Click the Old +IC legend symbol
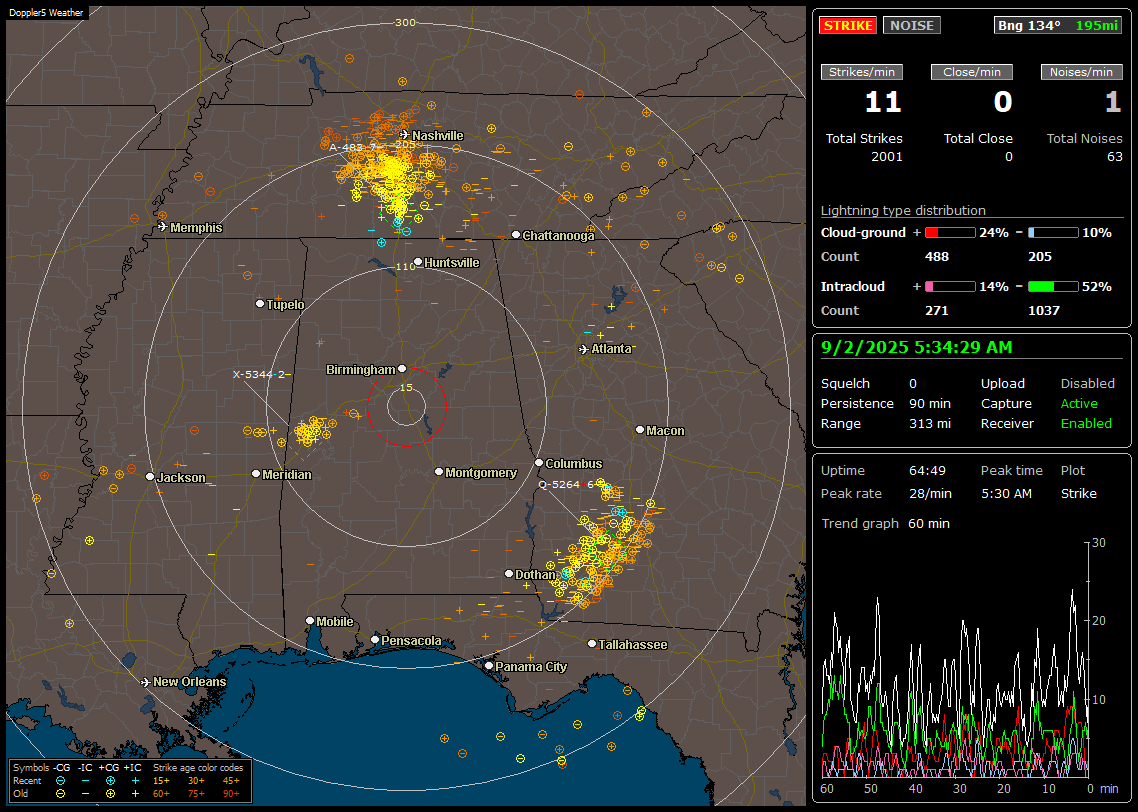Screen dimensions: 1138x812 click(135, 794)
